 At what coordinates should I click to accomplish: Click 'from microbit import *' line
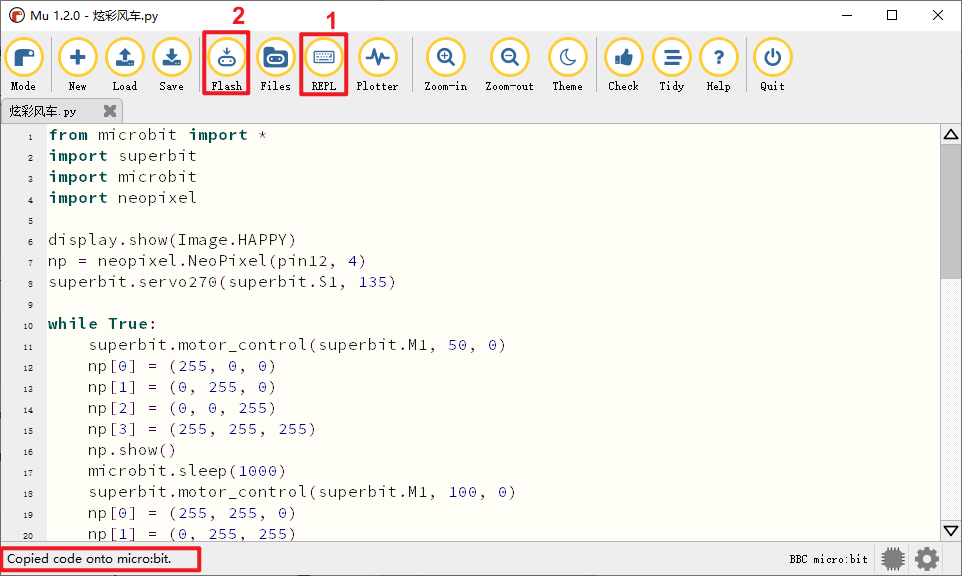[158, 135]
